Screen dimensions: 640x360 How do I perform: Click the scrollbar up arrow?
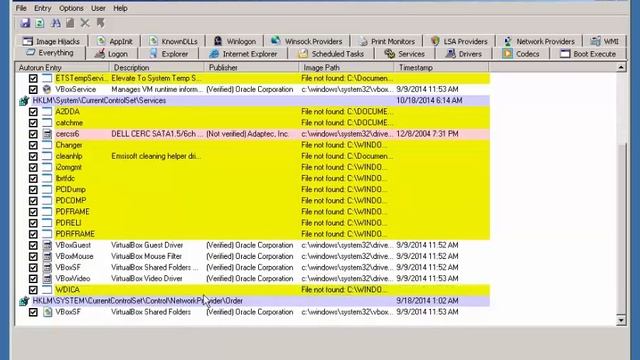621,67
